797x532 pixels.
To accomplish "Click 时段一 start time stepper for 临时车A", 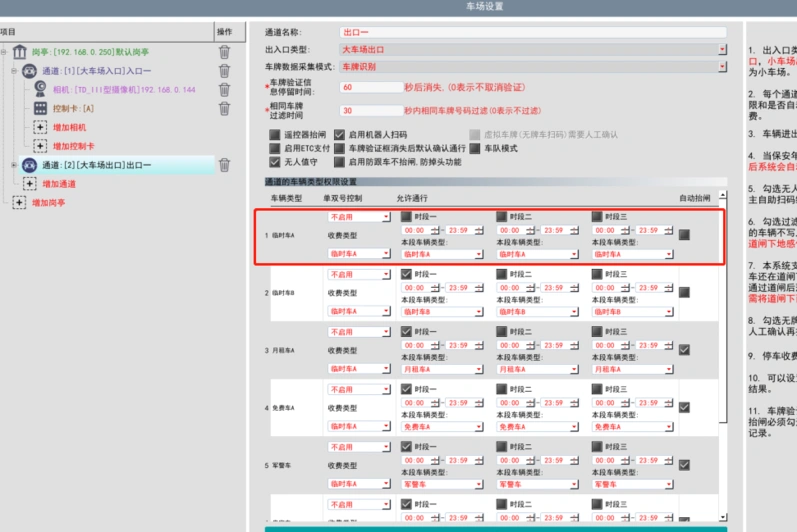I will 435,230.
